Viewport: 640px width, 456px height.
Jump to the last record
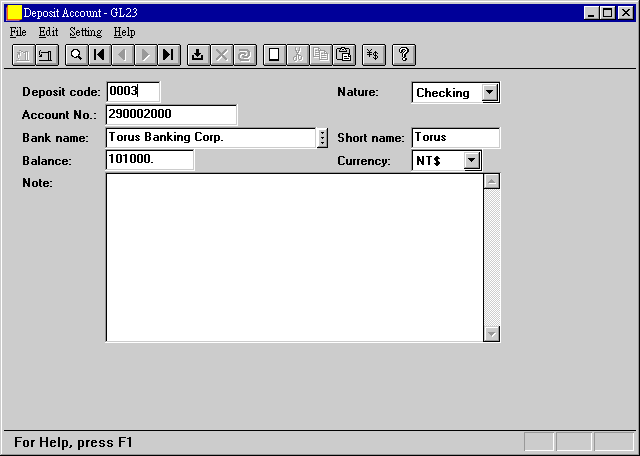(169, 55)
